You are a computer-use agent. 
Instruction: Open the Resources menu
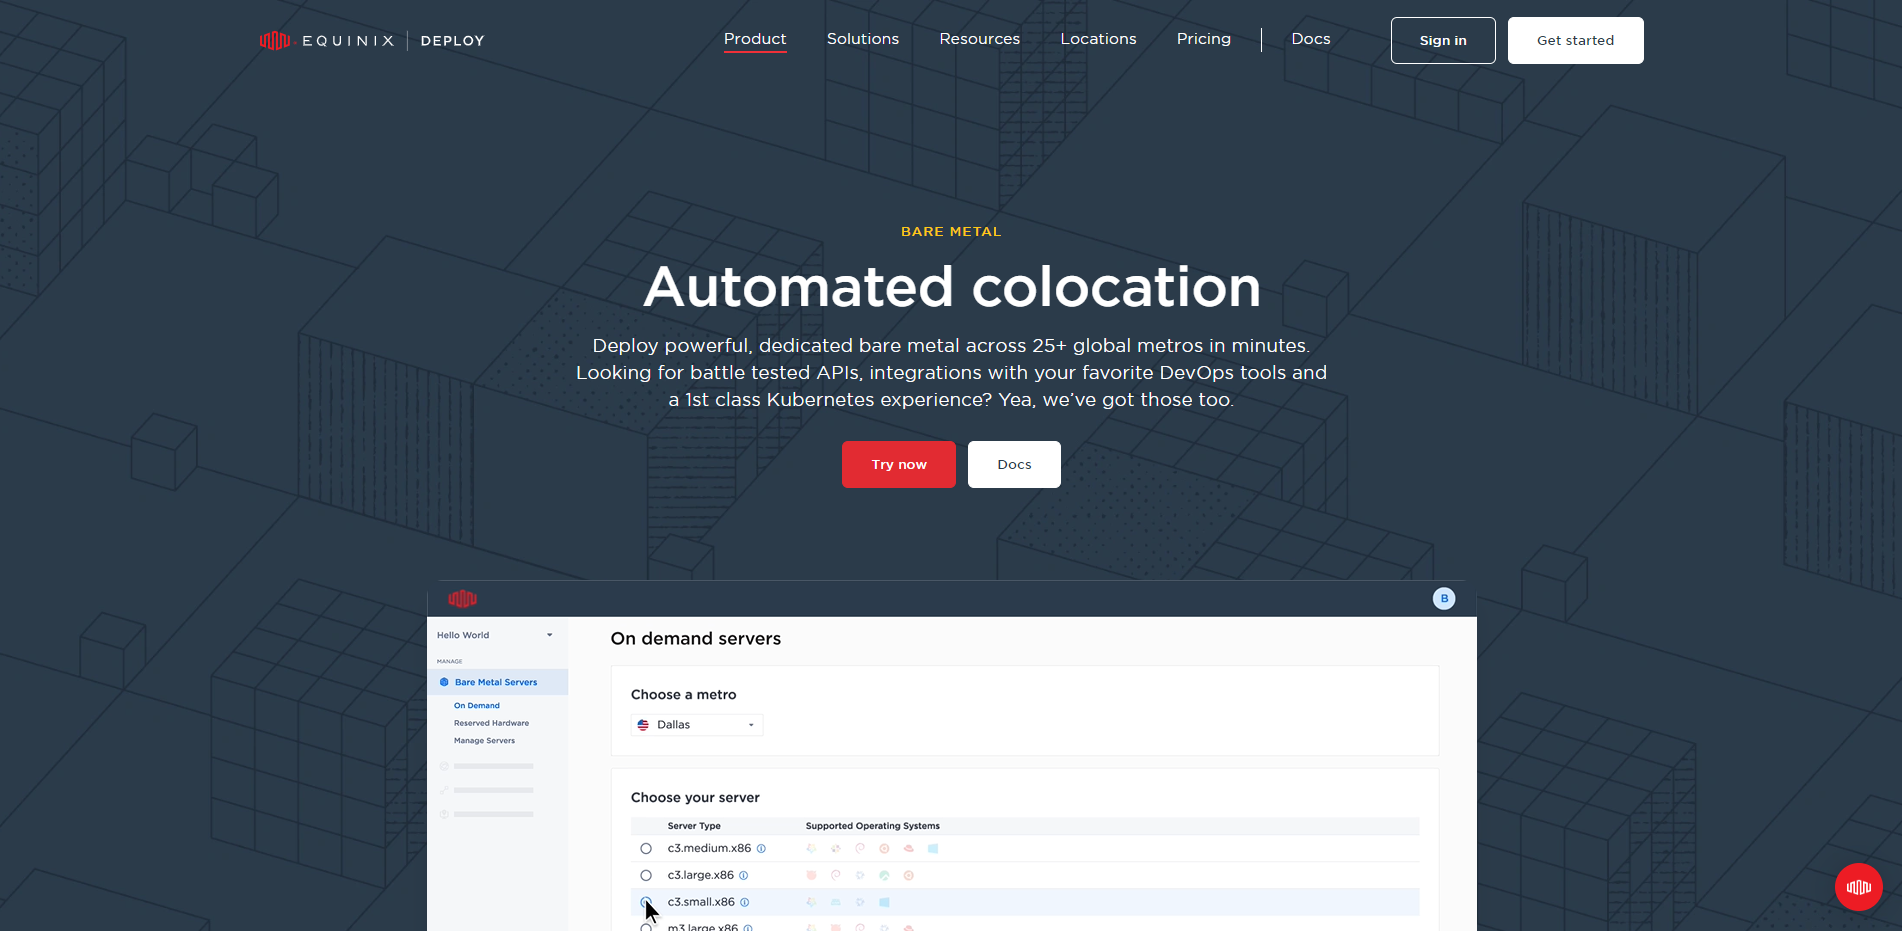[980, 39]
